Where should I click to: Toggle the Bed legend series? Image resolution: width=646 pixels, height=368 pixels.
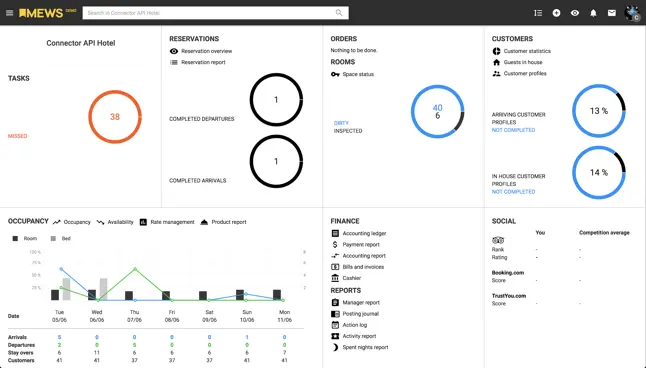(61, 238)
